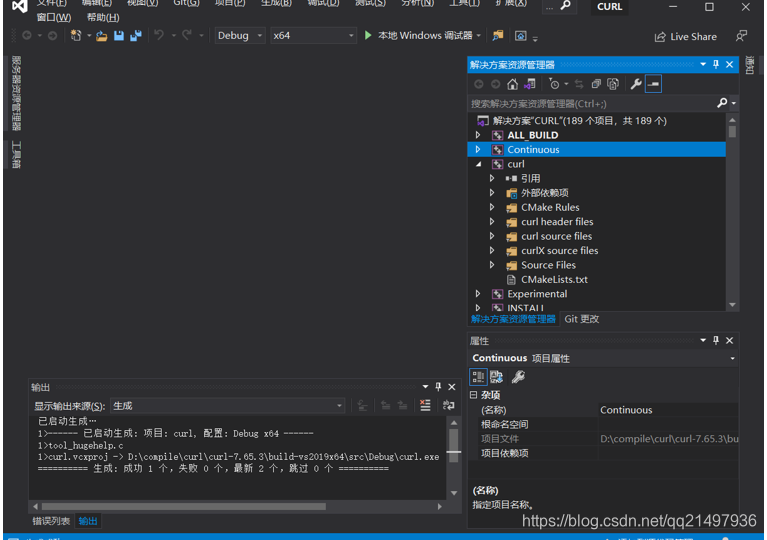Close the 输出 output panel
Image resolution: width=767 pixels, height=540 pixels.
point(452,387)
